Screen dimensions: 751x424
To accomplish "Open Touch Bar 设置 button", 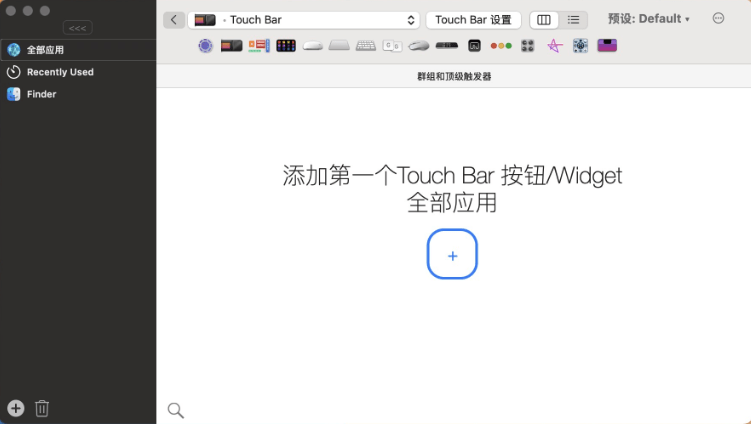I will click(473, 20).
